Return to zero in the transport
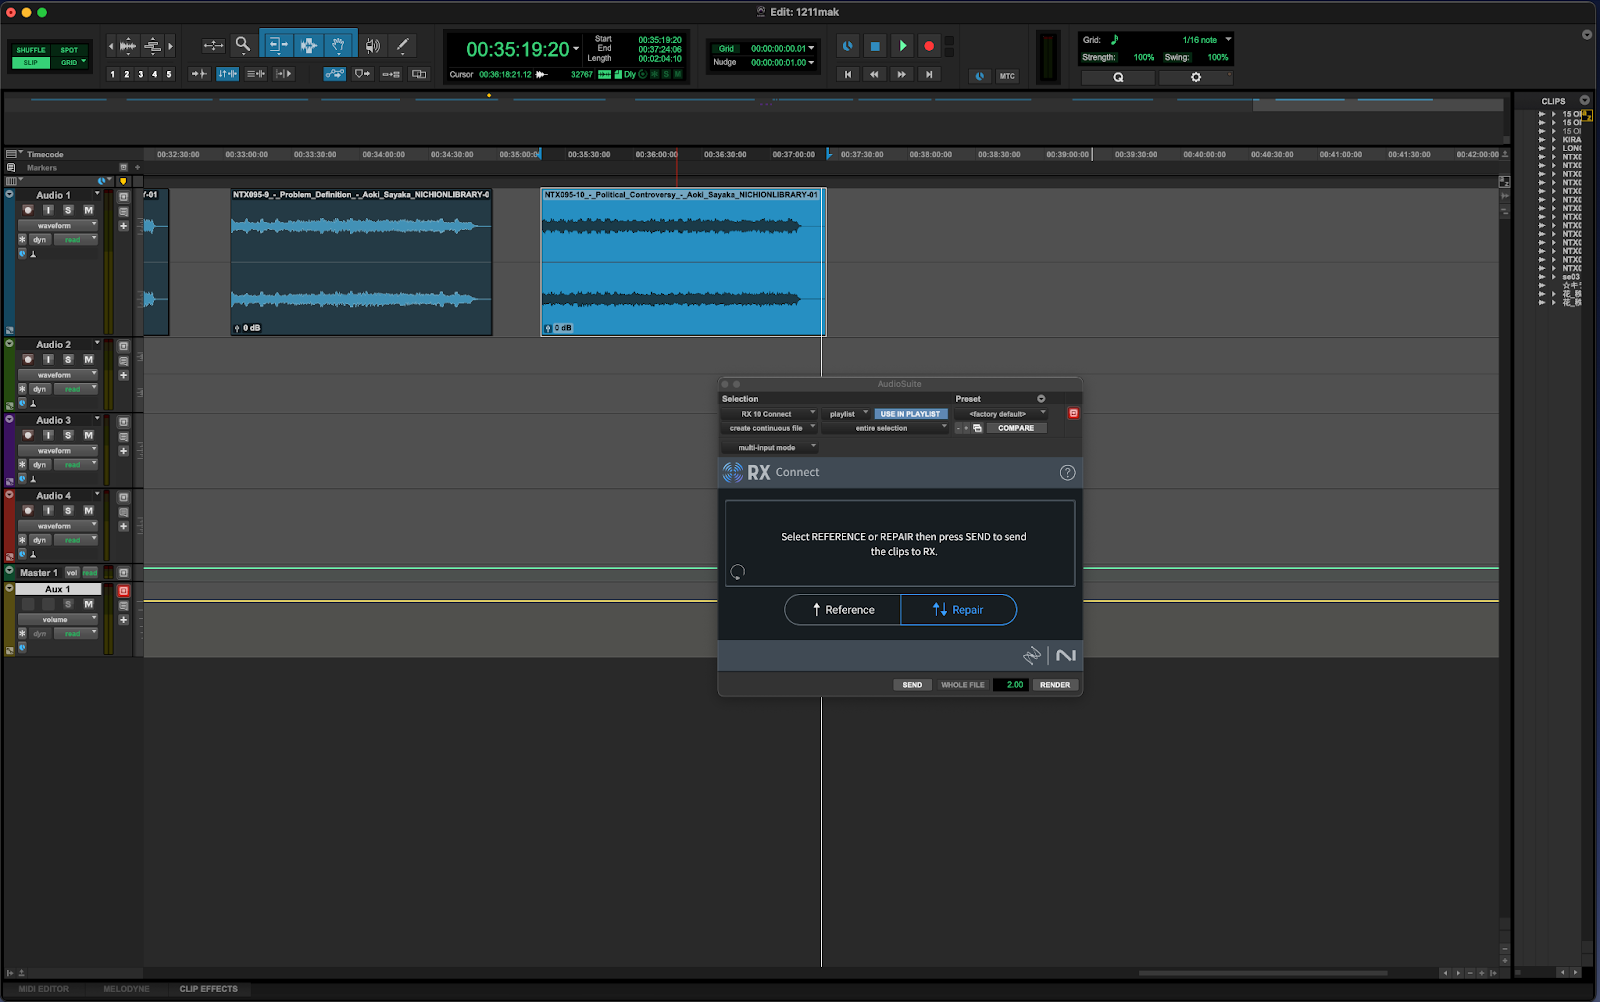This screenshot has width=1600, height=1002. coord(848,74)
